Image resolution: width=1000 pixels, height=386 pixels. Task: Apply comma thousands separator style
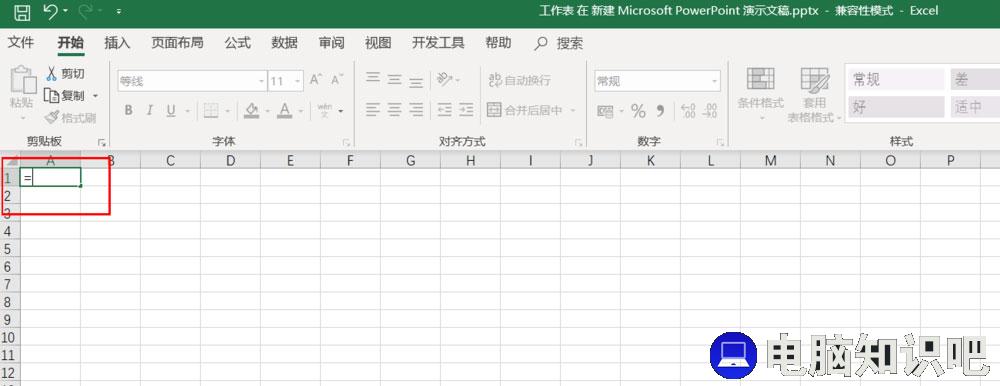pyautogui.click(x=660, y=111)
